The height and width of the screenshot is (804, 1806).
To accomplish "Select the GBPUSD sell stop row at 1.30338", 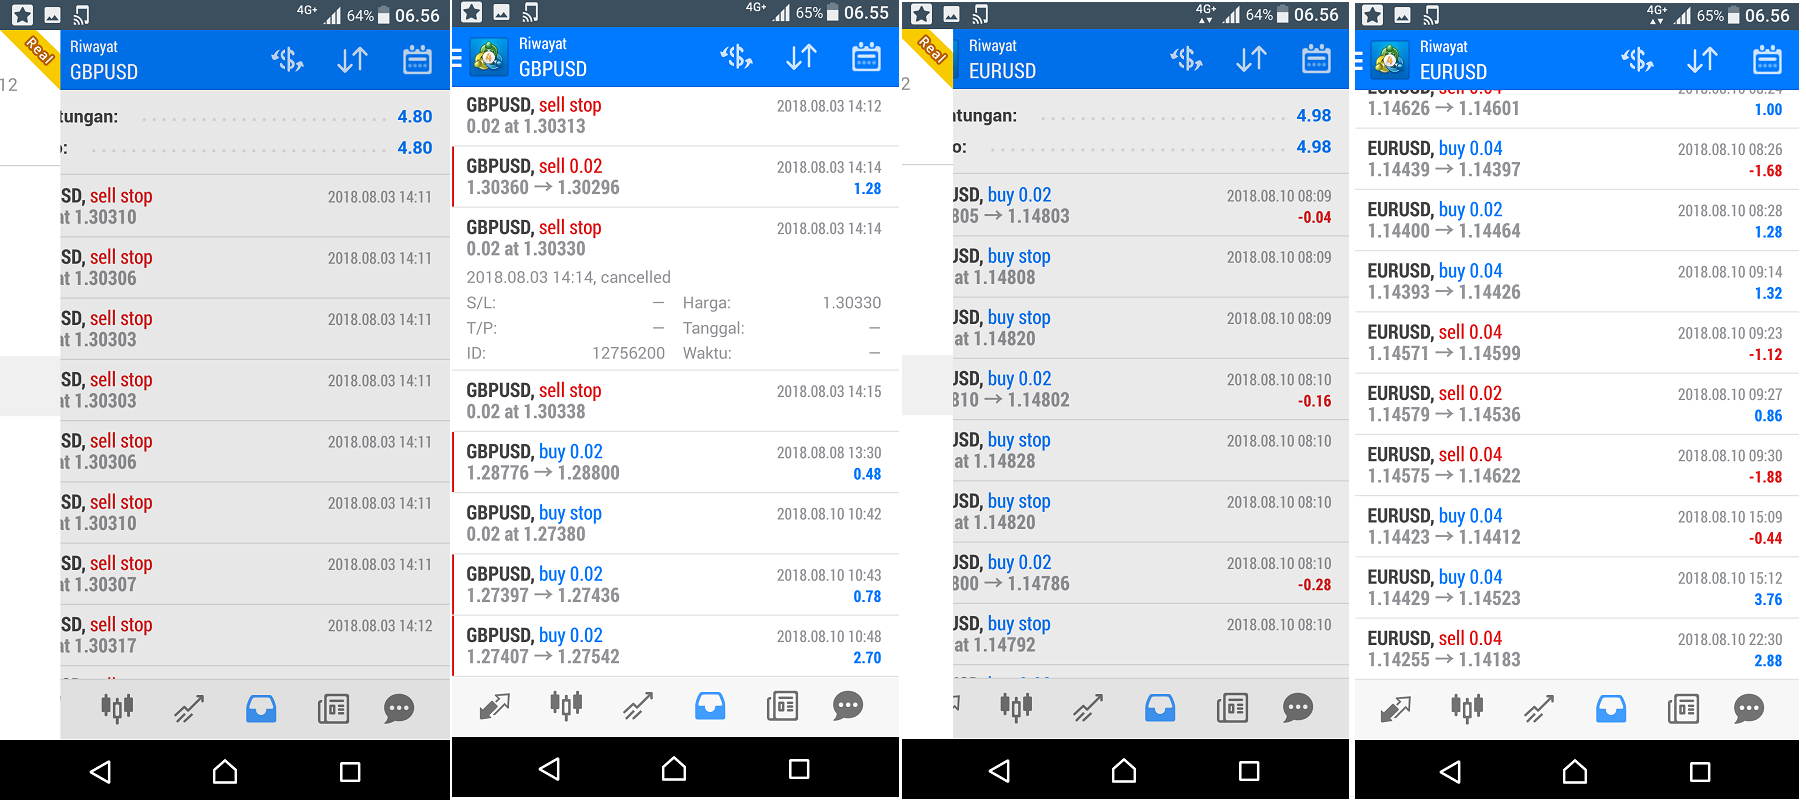I will coord(675,401).
